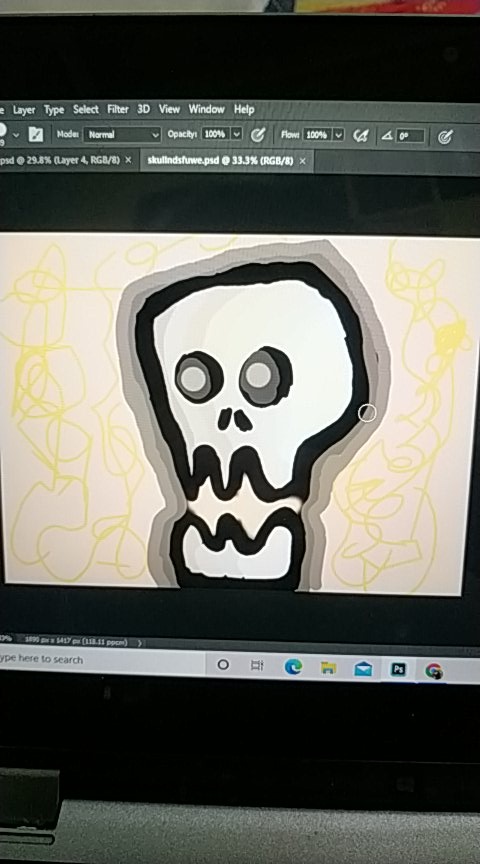Open the Filter menu
This screenshot has height=864, width=480.
coord(118,109)
